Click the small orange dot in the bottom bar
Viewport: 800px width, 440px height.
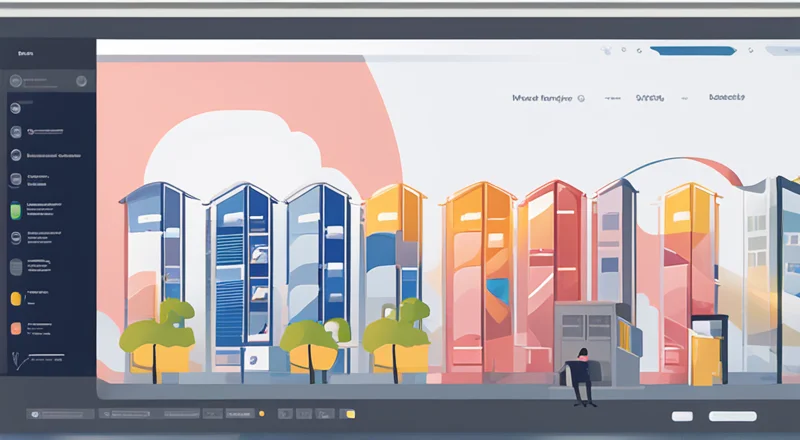261,413
